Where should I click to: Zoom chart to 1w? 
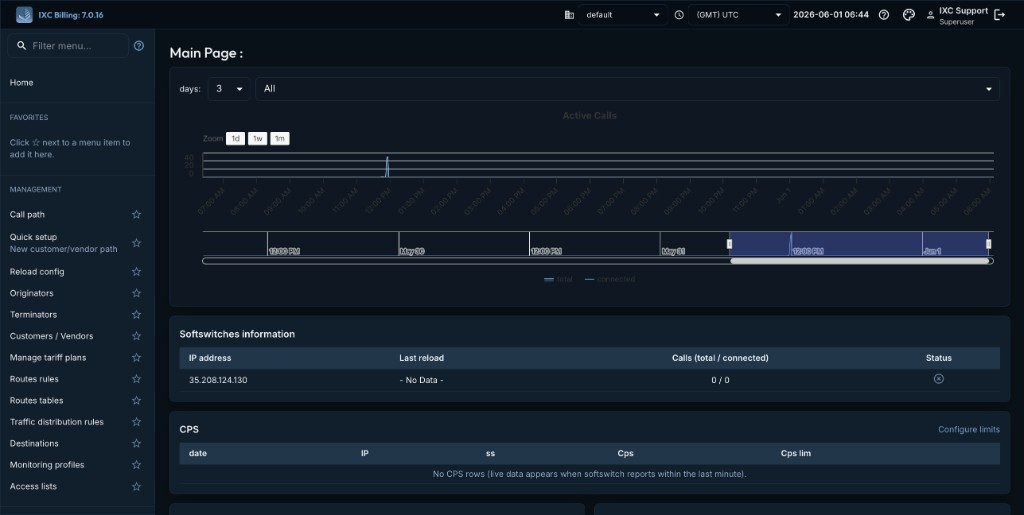(x=257, y=138)
